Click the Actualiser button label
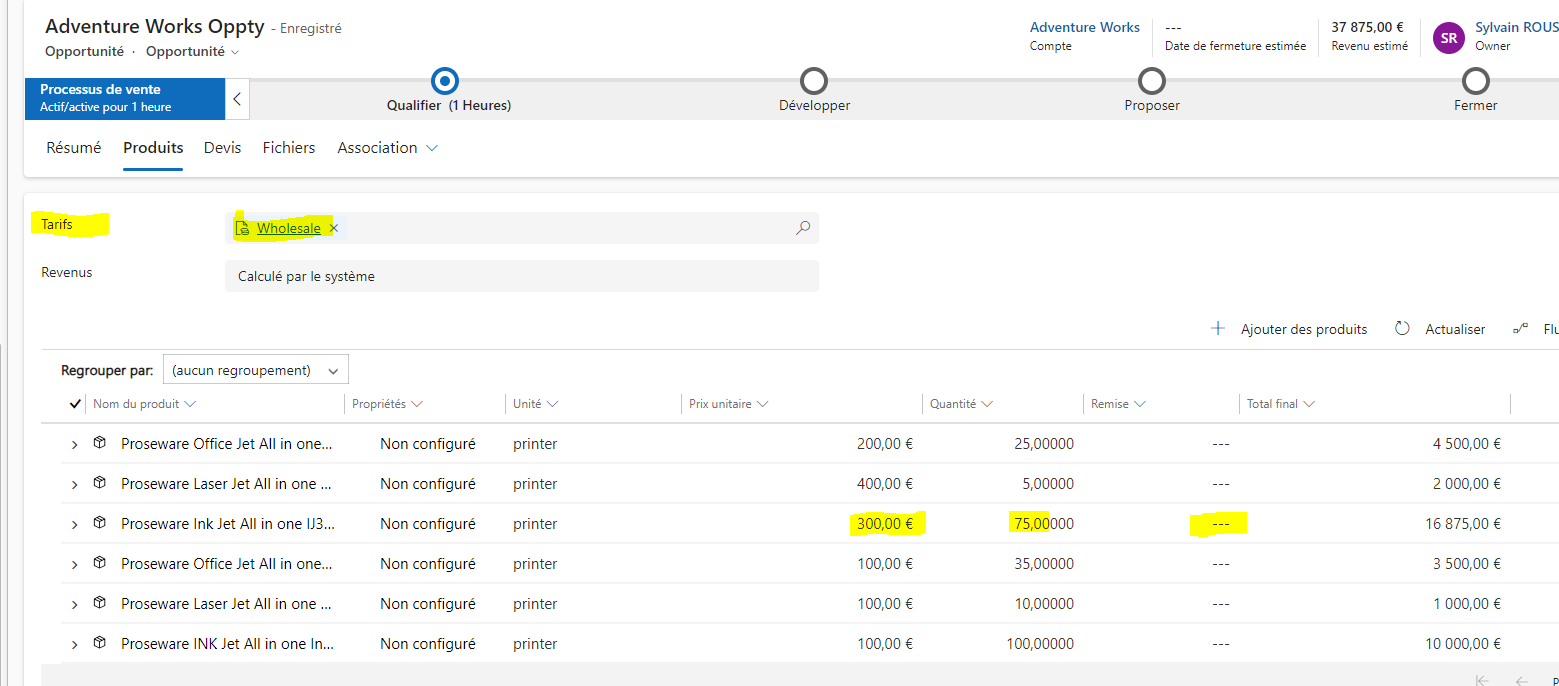The image size is (1559, 686). pyautogui.click(x=1455, y=329)
